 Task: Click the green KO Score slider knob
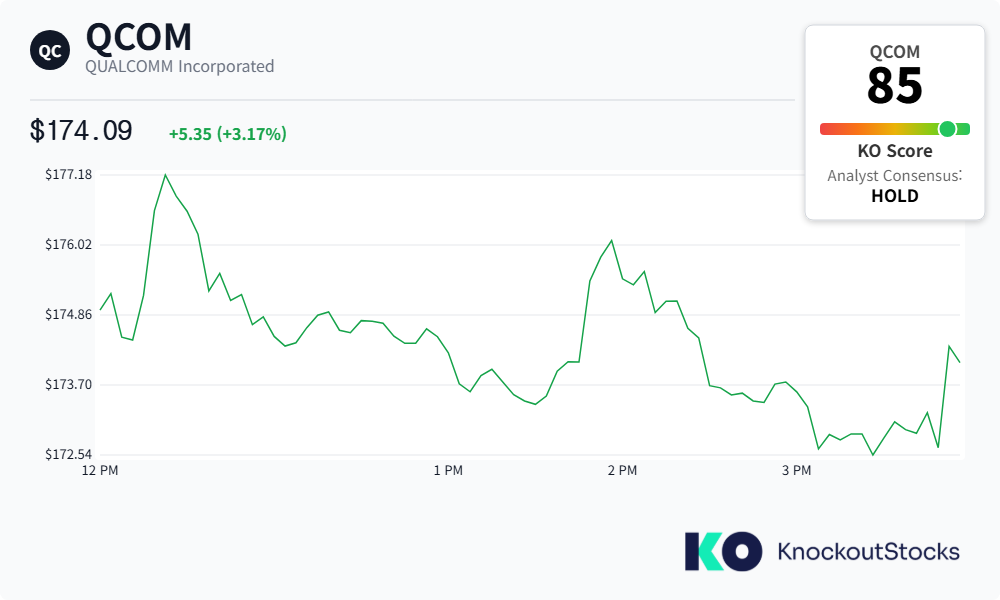[x=947, y=129]
